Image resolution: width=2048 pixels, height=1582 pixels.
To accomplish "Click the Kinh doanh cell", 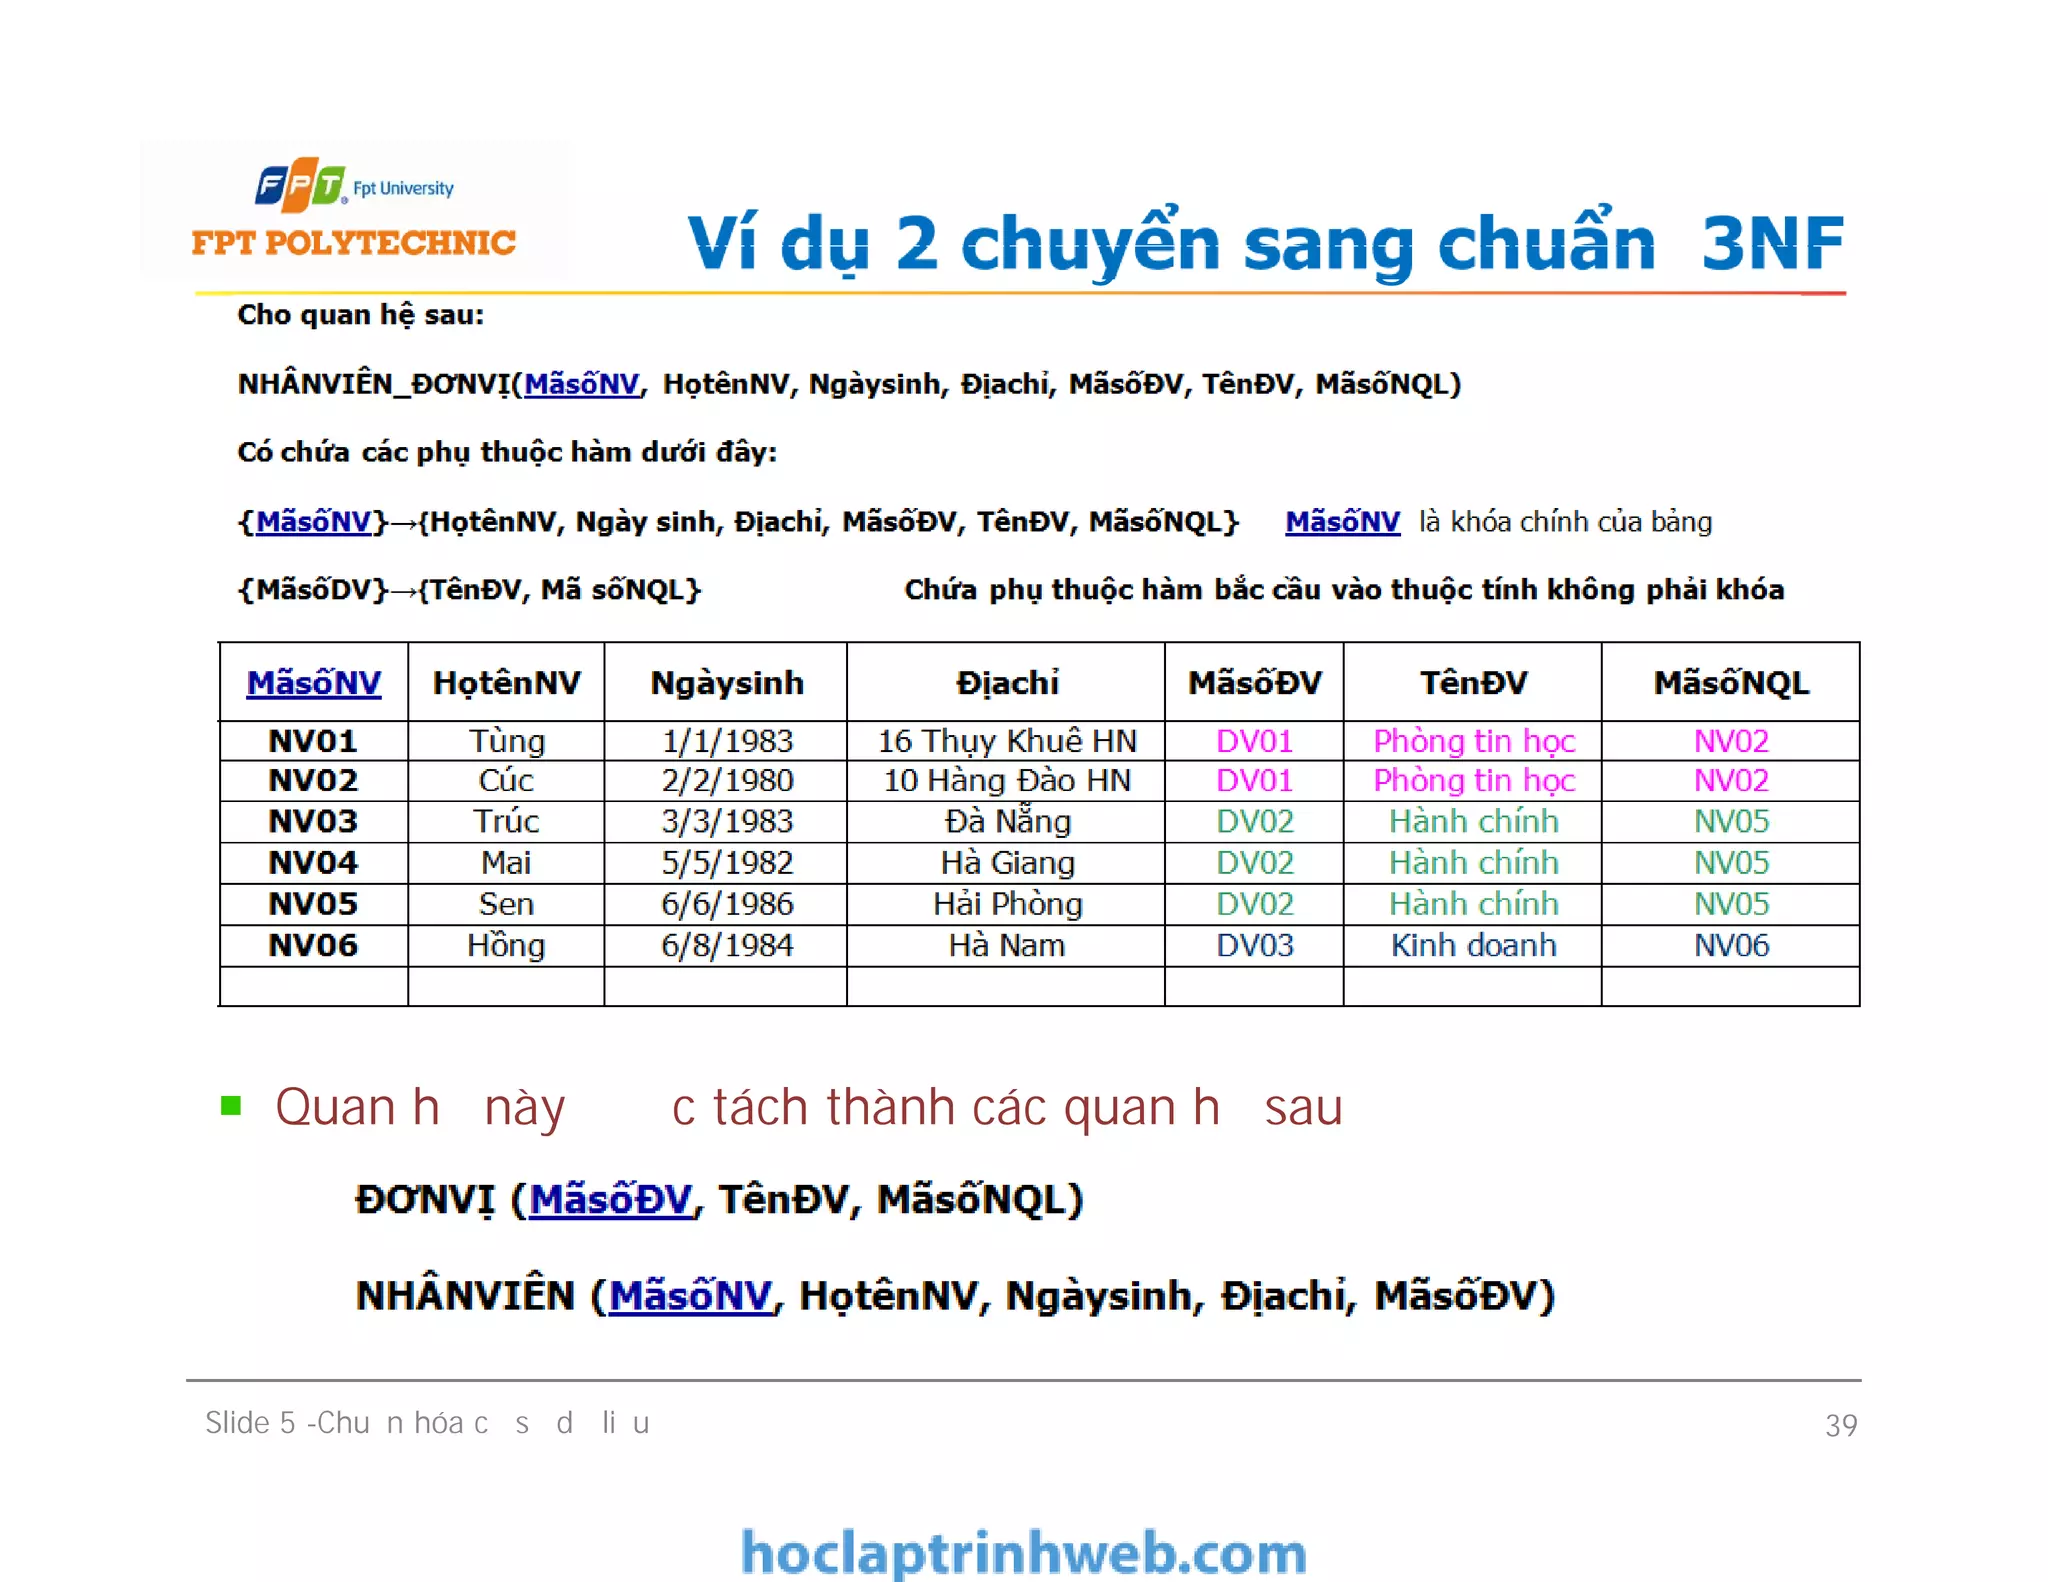I will pyautogui.click(x=1474, y=945).
